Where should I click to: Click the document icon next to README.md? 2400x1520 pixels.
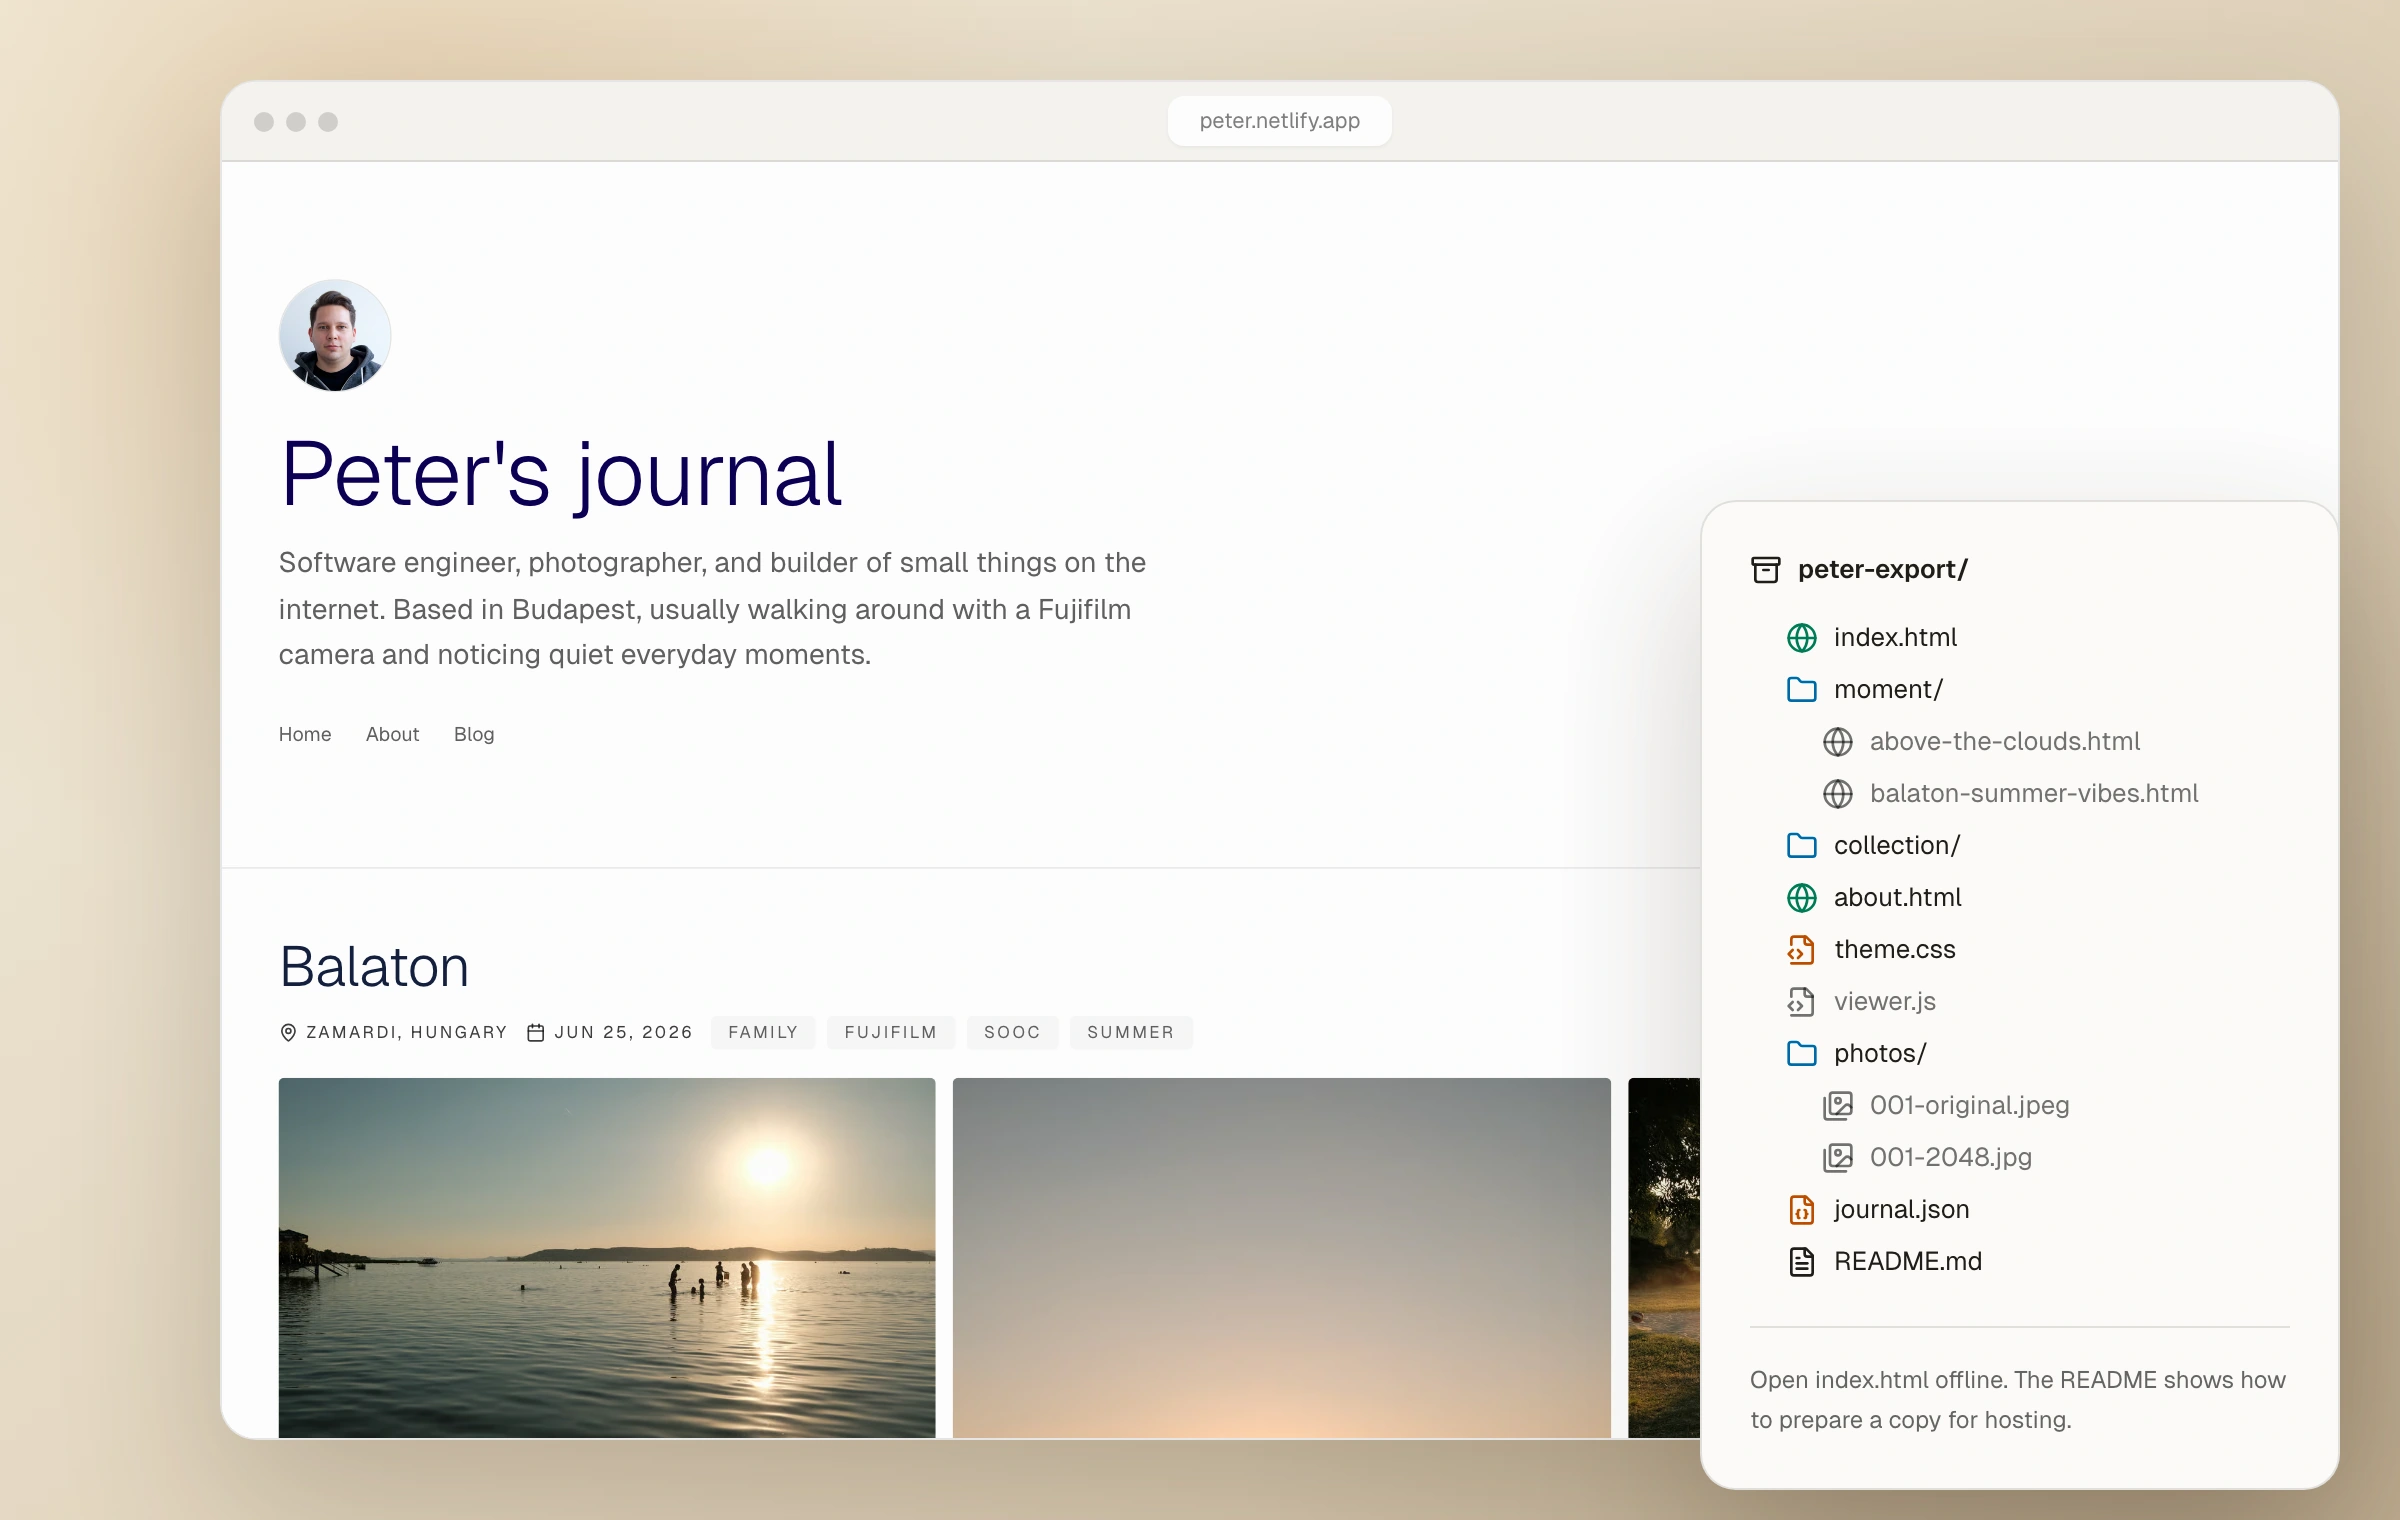[1802, 1262]
